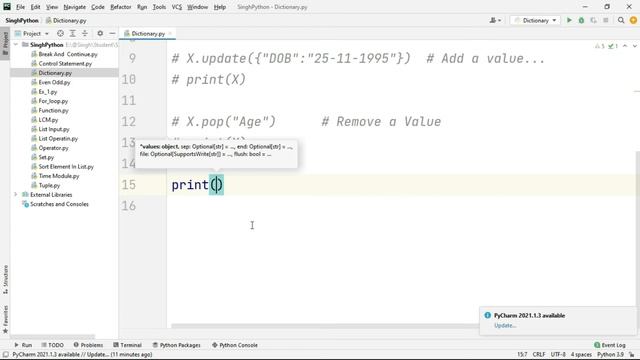The height and width of the screenshot is (360, 640).
Task: Click the Update... link in notification
Action: point(505,325)
